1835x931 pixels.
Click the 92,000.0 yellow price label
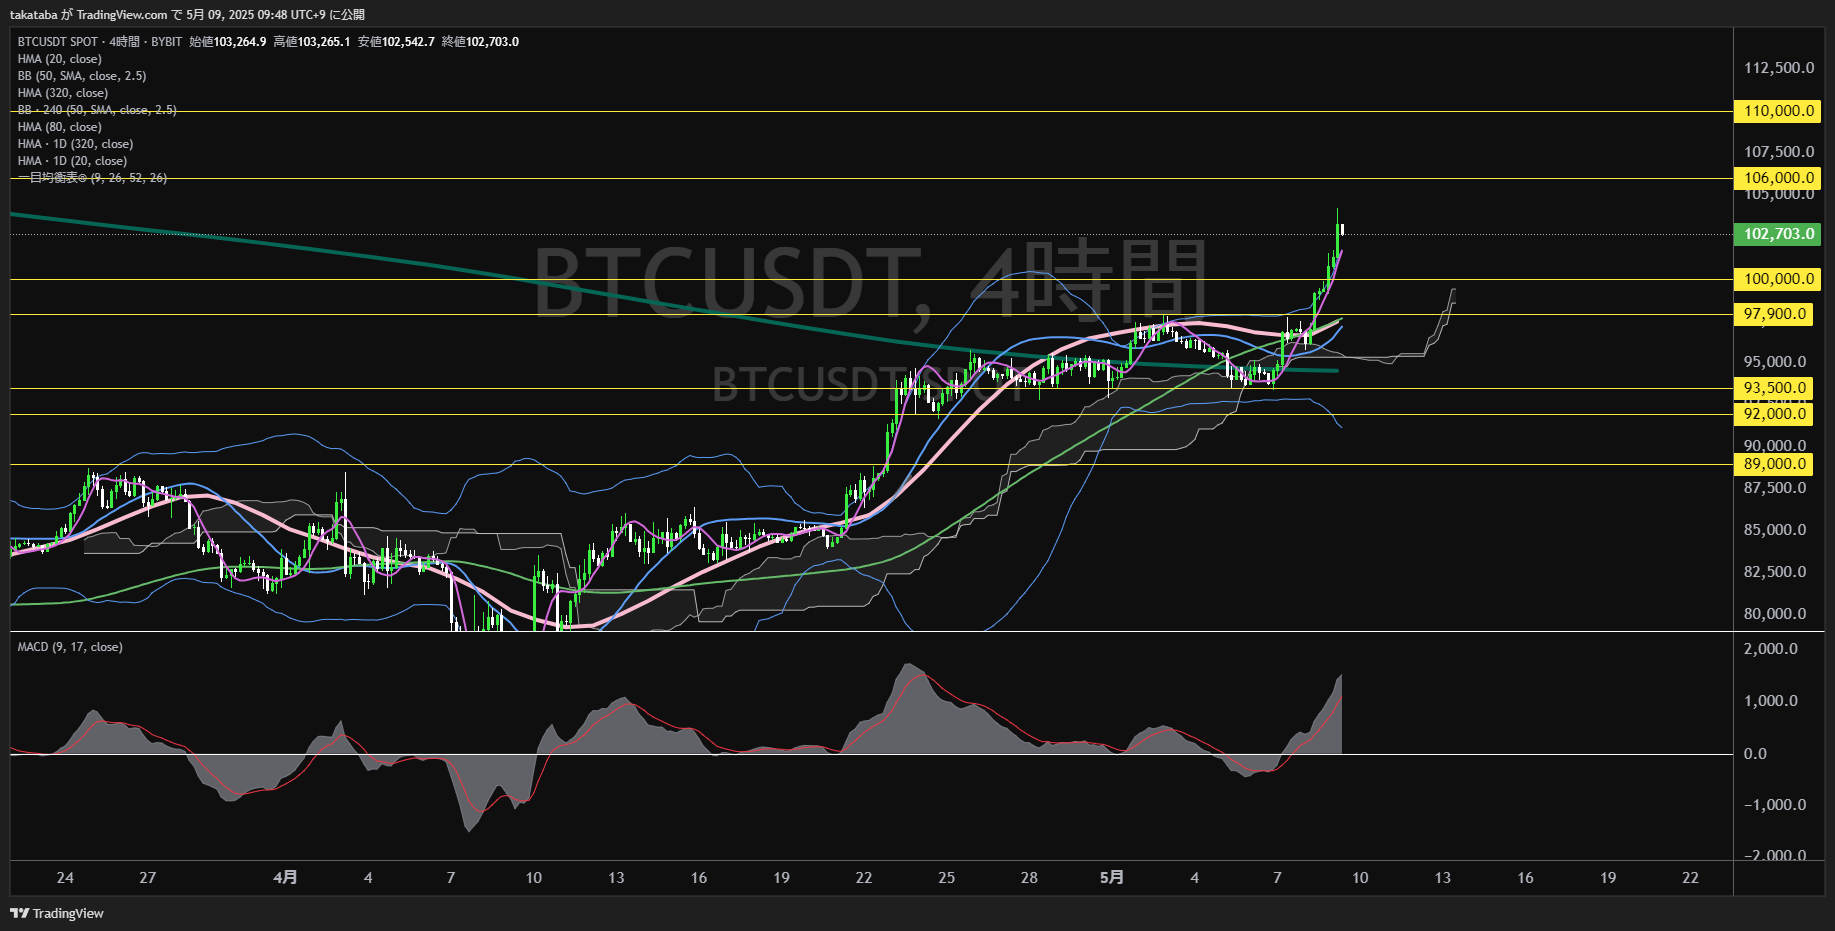click(1773, 414)
